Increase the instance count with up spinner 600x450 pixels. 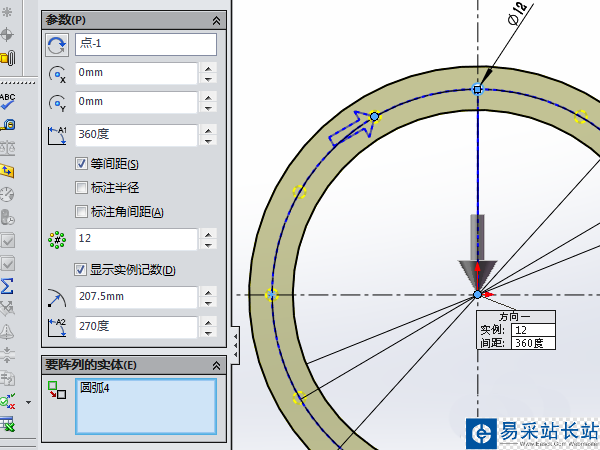[x=208, y=234]
